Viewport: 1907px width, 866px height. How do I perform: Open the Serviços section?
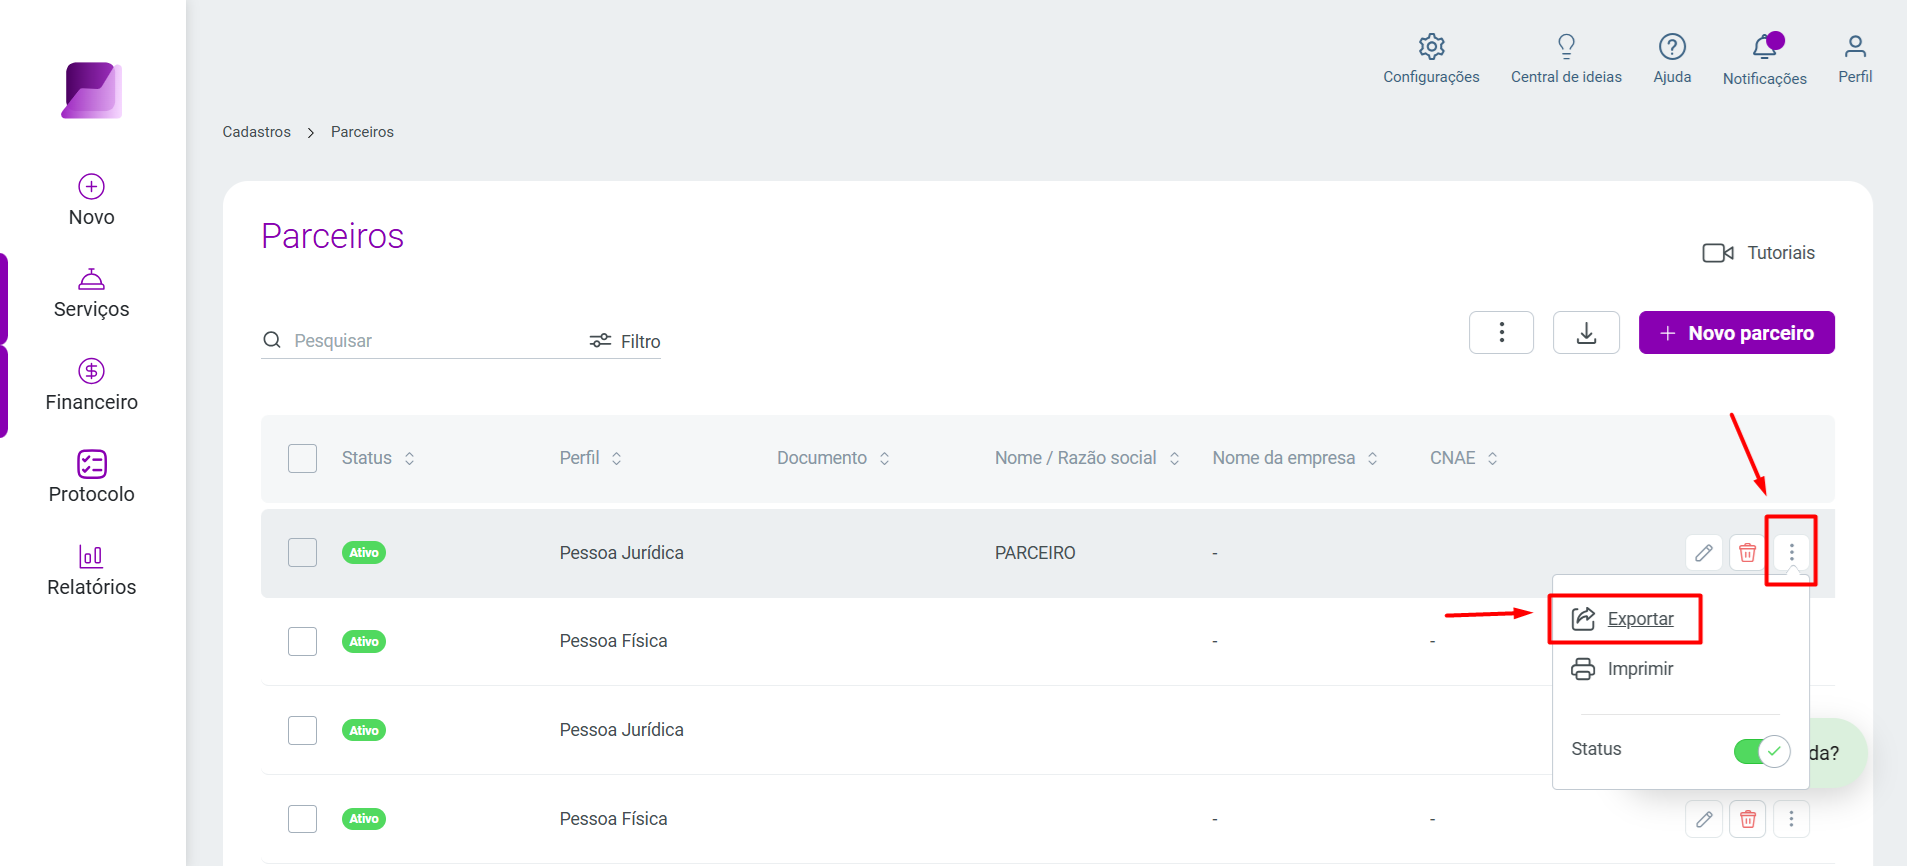tap(92, 293)
